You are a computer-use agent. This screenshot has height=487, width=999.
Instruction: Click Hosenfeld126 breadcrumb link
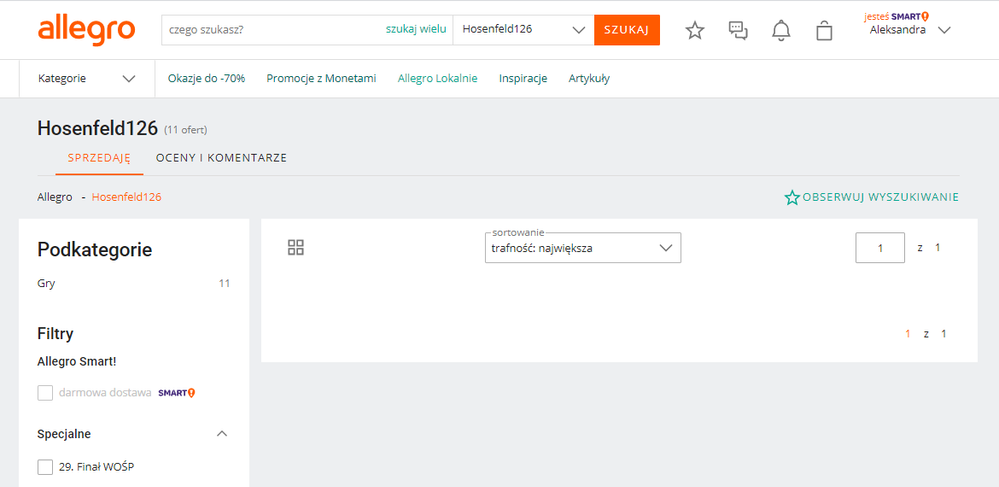click(127, 198)
